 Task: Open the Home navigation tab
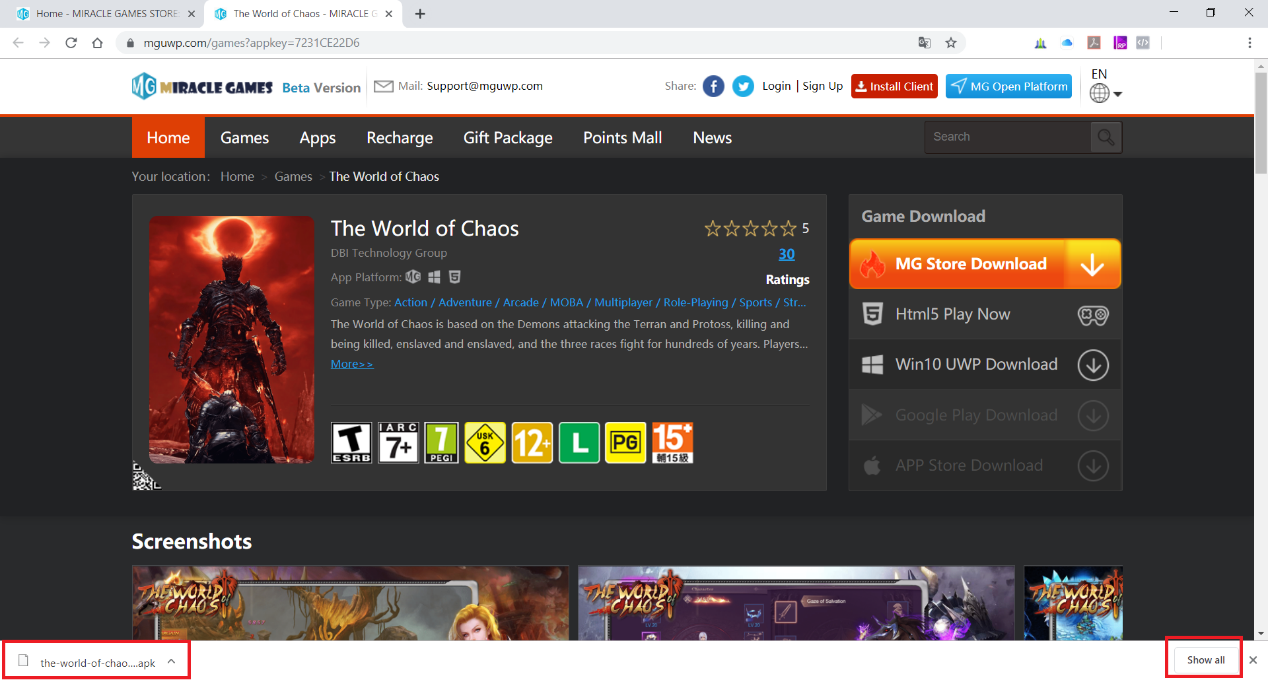(x=168, y=138)
